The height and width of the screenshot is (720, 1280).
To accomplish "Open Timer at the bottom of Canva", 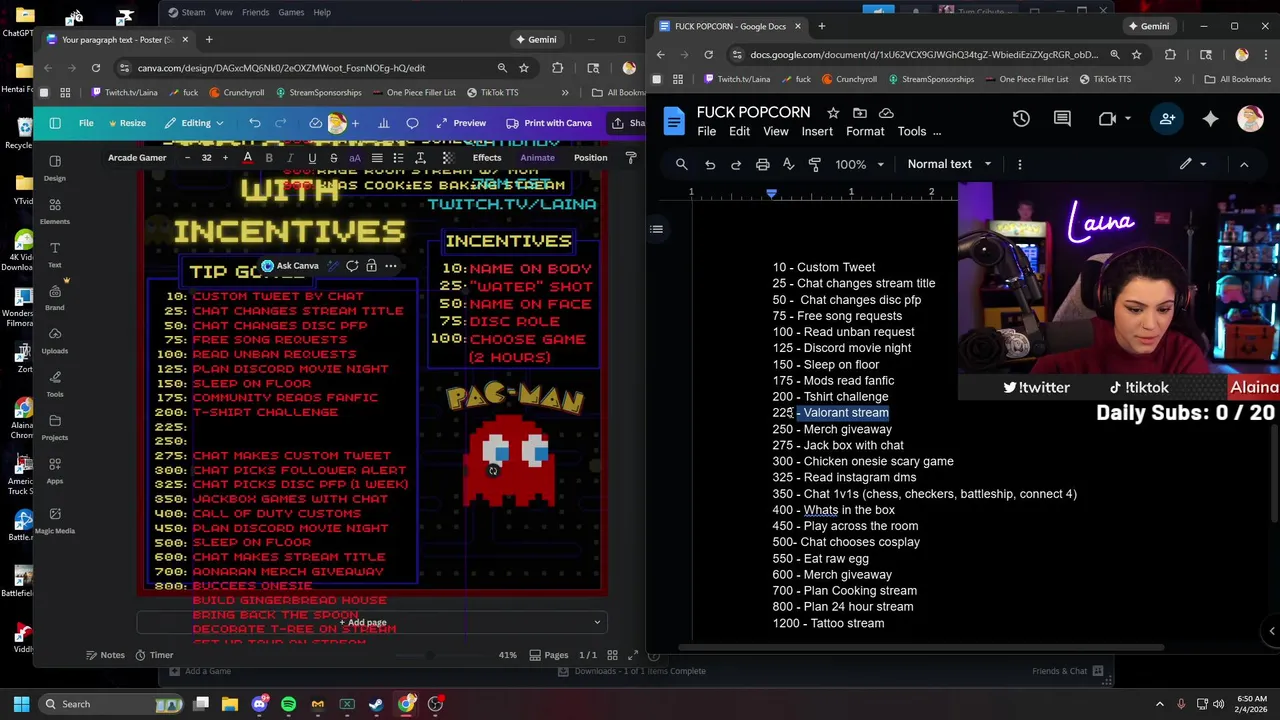I will [153, 655].
